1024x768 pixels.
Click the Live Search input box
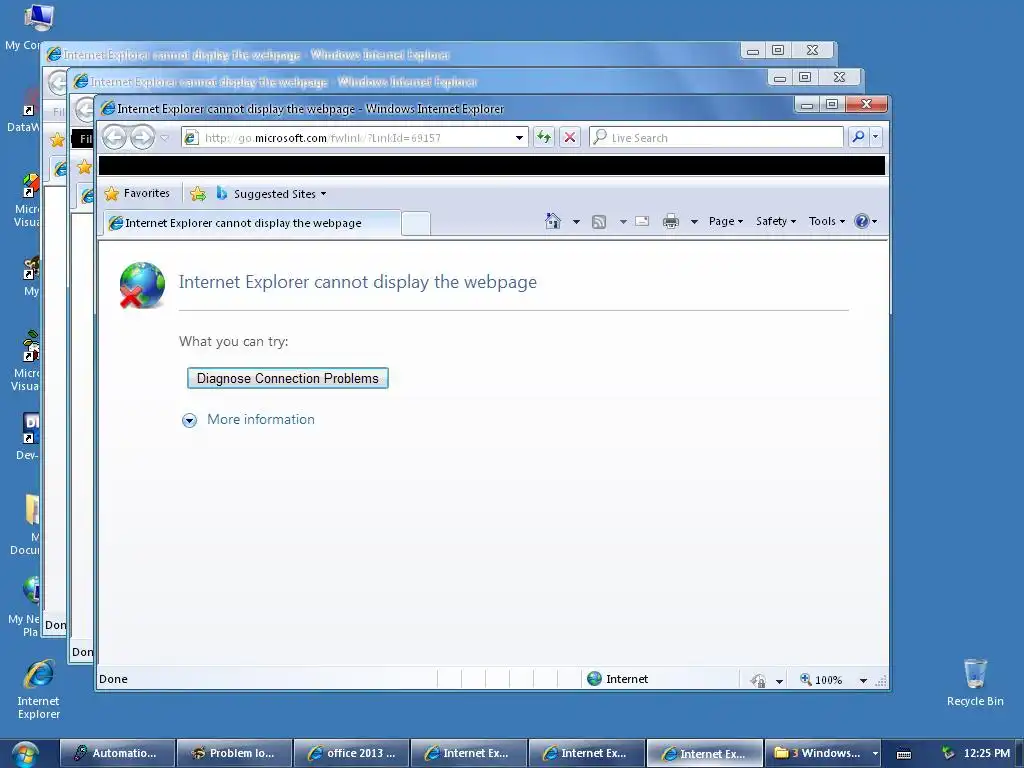pyautogui.click(x=716, y=137)
